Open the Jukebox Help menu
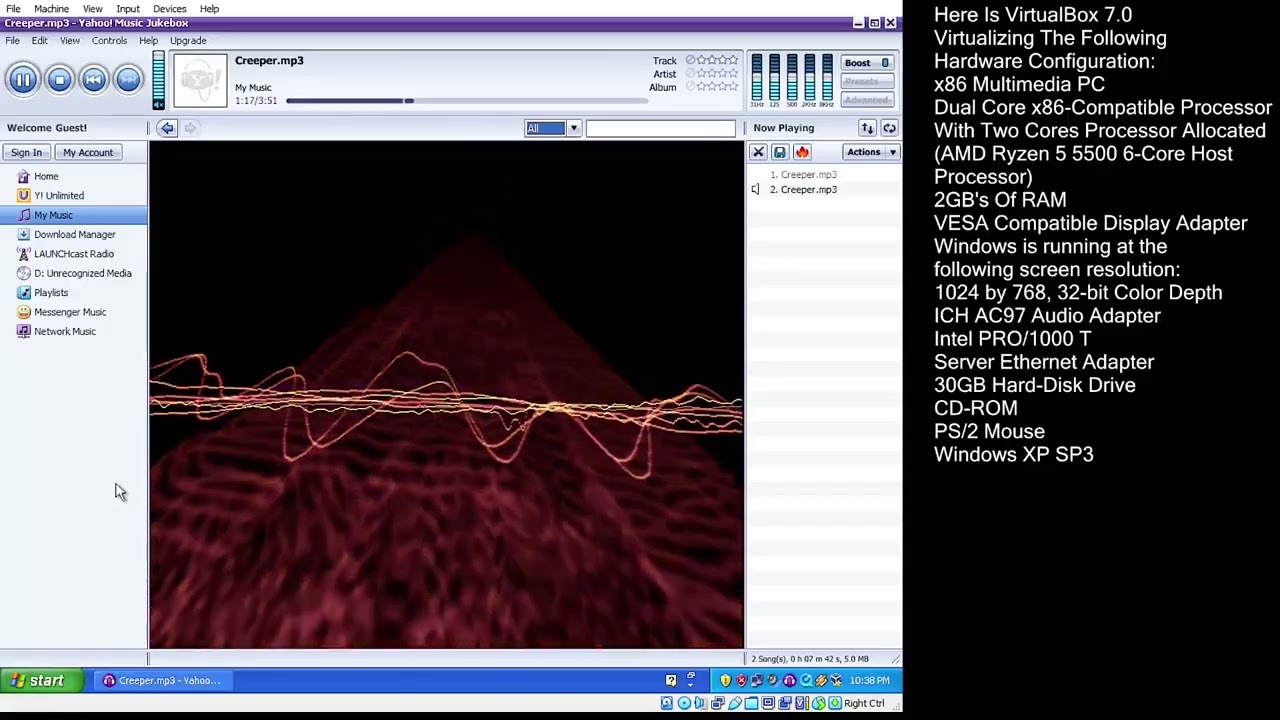 (148, 41)
